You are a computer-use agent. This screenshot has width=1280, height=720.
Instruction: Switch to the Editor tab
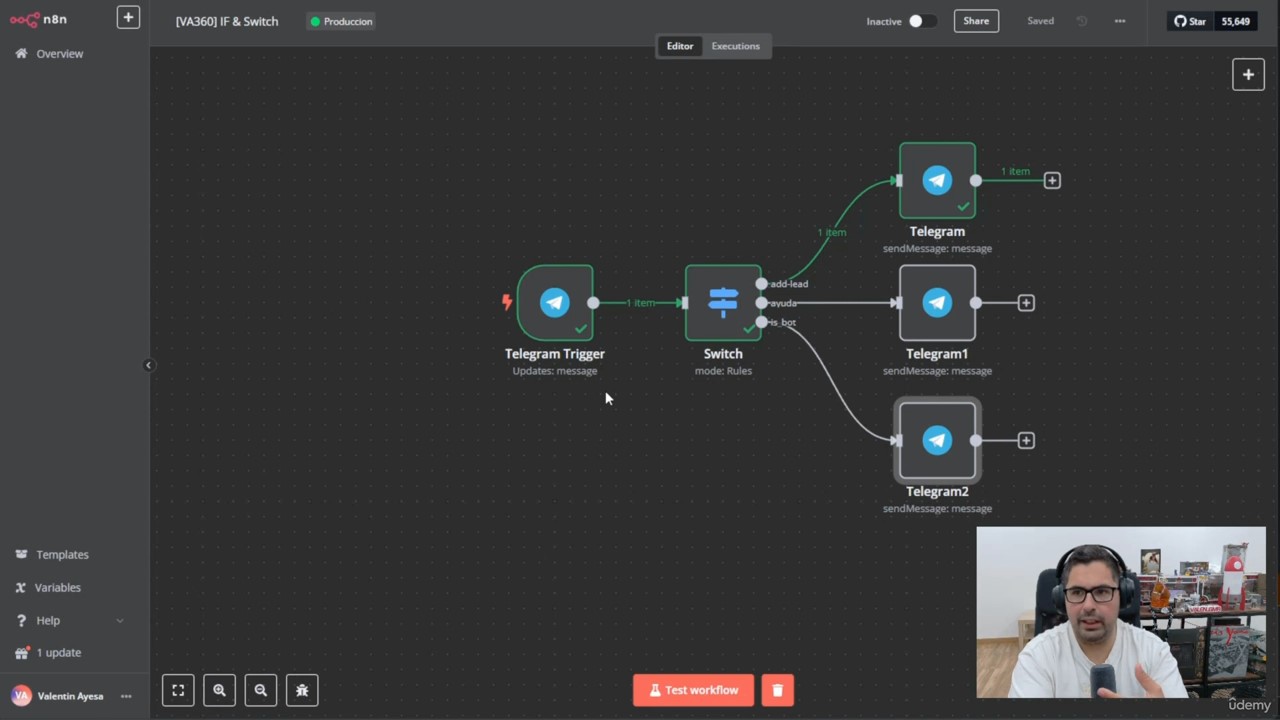click(x=680, y=46)
